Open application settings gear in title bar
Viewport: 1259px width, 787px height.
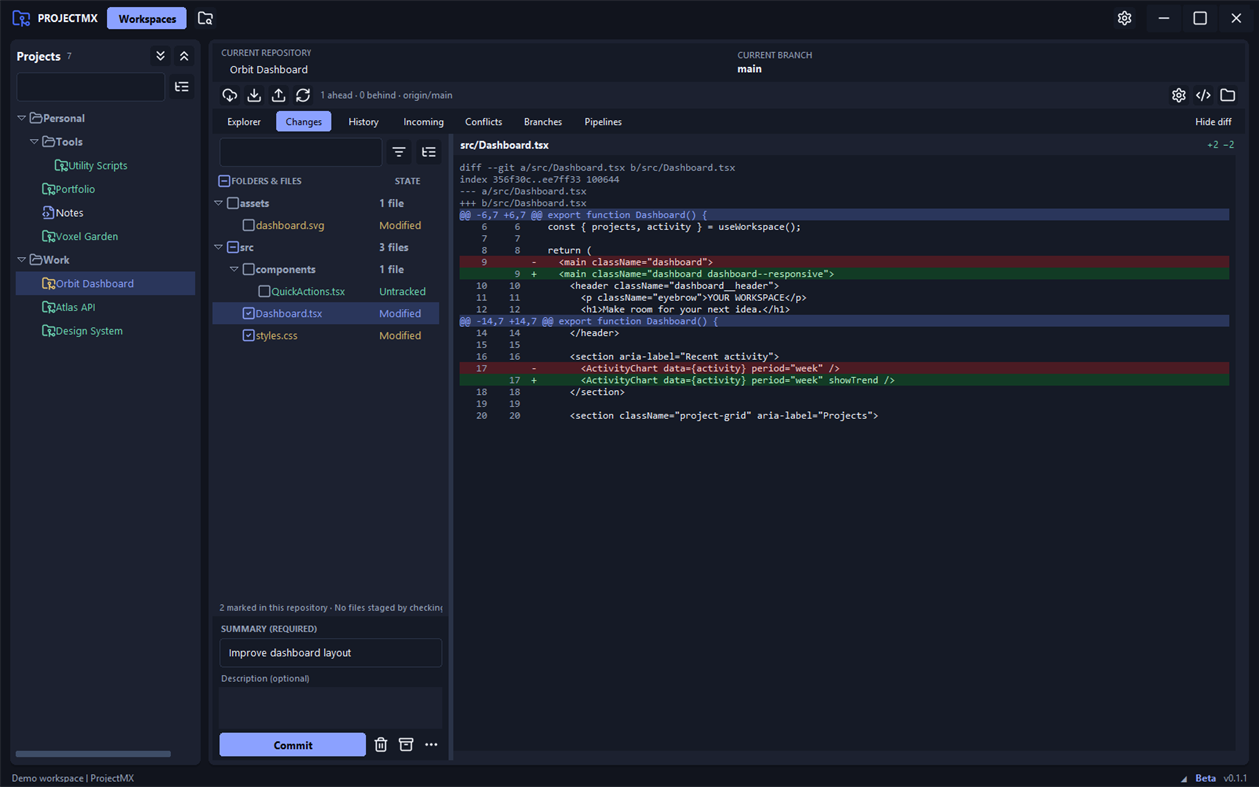[1124, 18]
